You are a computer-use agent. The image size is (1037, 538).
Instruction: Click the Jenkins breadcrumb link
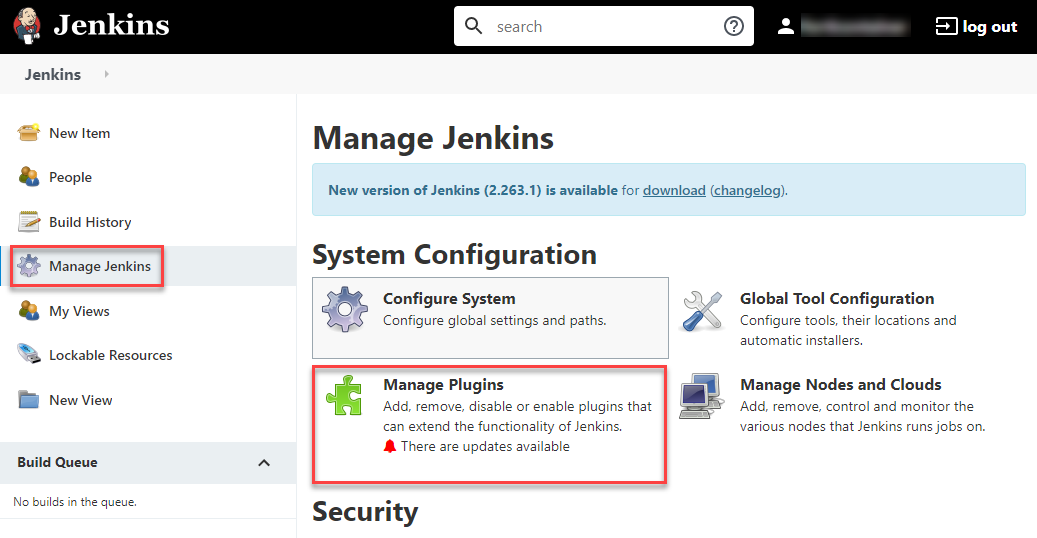[x=53, y=74]
